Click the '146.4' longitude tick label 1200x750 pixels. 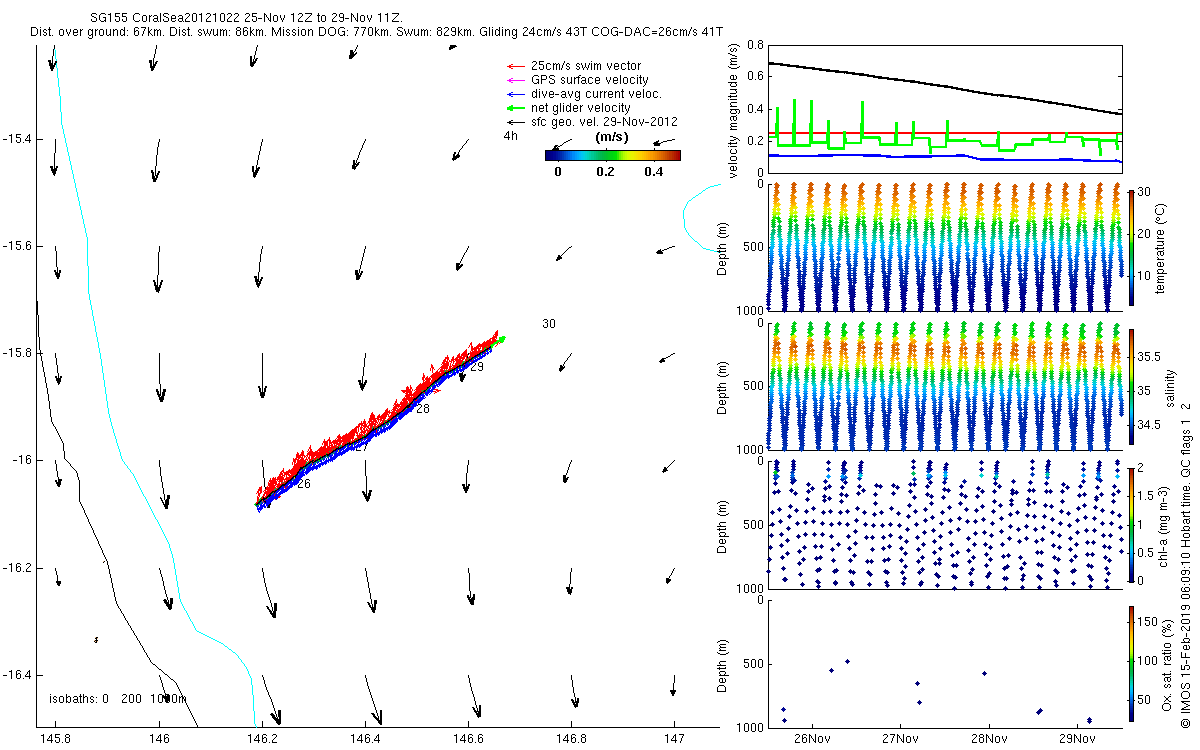[x=364, y=739]
